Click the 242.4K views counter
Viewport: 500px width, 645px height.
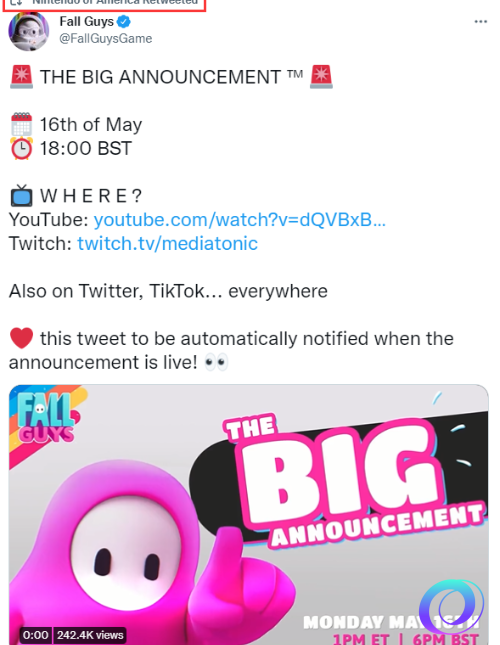(90, 635)
